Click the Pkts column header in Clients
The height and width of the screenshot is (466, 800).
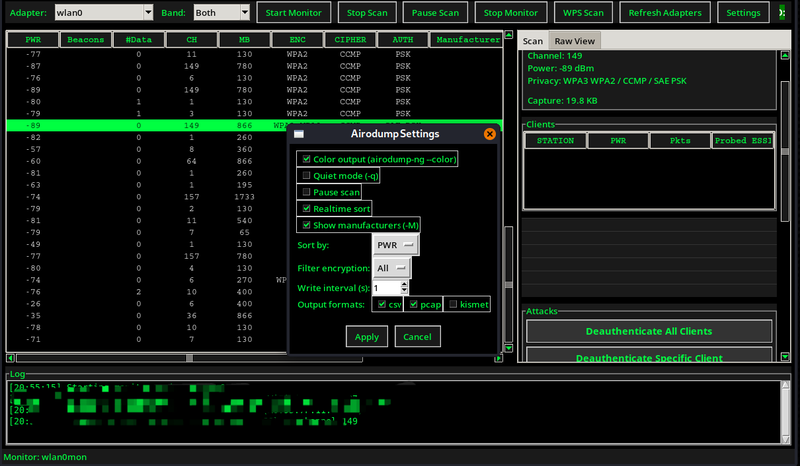tap(680, 140)
